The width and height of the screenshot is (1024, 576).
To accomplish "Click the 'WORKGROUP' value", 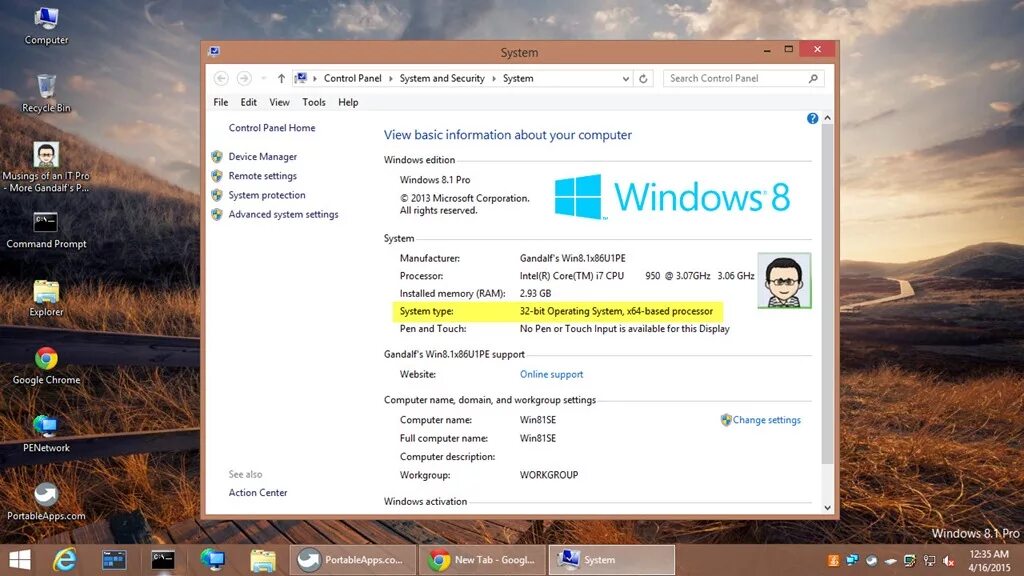I will pos(549,475).
